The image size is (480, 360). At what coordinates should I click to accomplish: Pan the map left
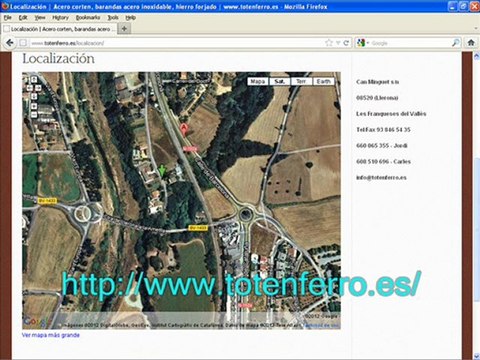[x=30, y=88]
